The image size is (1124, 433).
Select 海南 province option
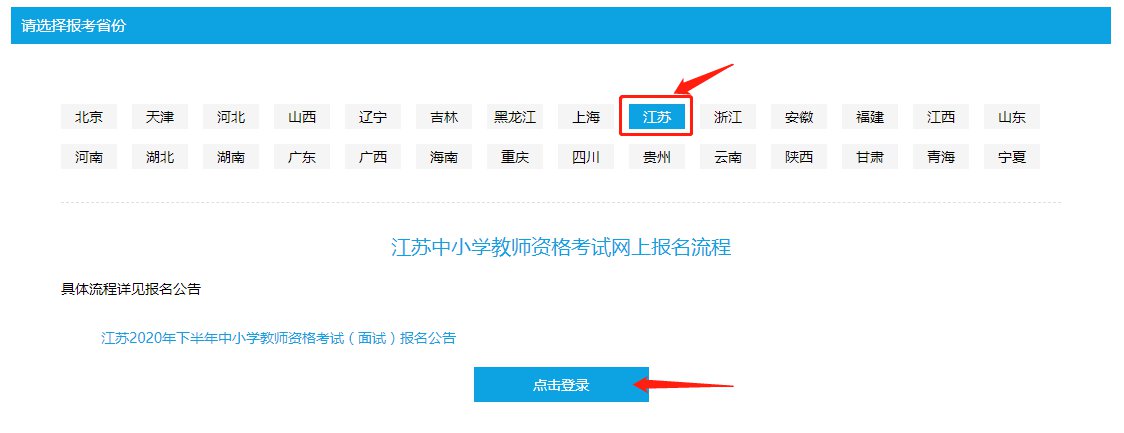tap(444, 157)
